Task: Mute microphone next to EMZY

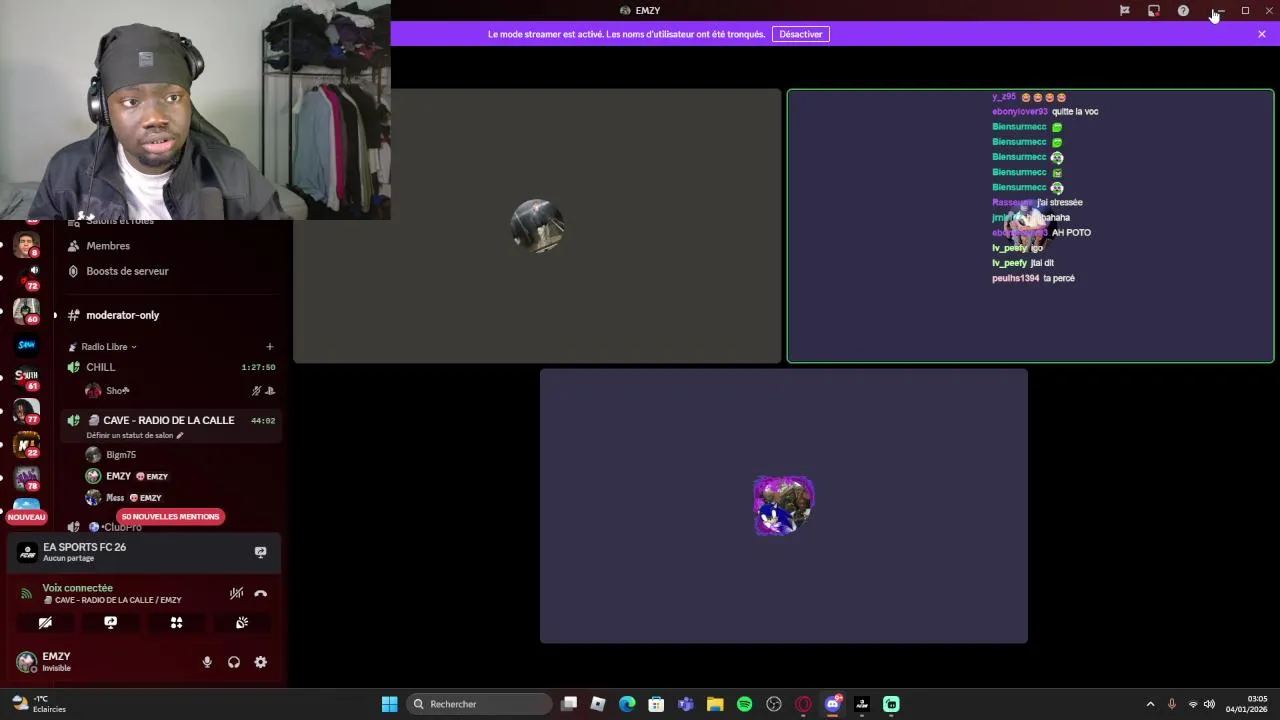Action: click(207, 662)
